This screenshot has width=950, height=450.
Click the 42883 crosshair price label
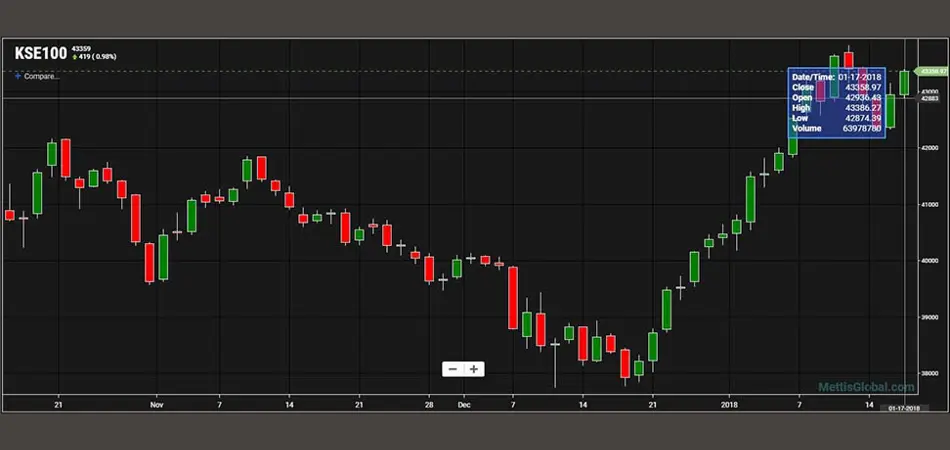[929, 98]
